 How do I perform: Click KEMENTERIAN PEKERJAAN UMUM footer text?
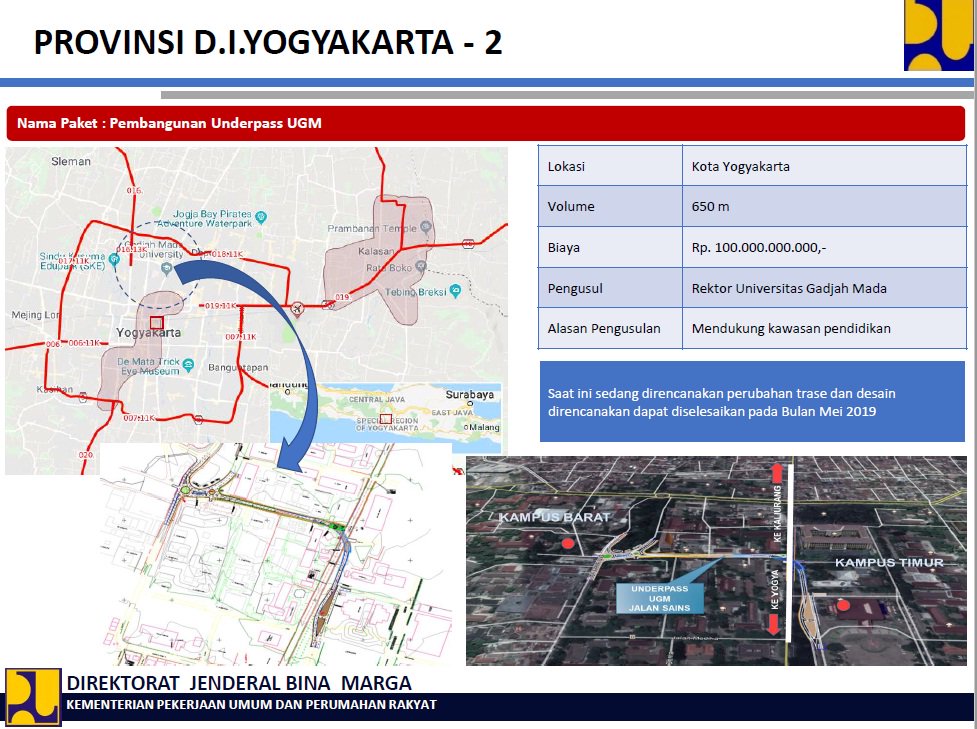(x=251, y=705)
